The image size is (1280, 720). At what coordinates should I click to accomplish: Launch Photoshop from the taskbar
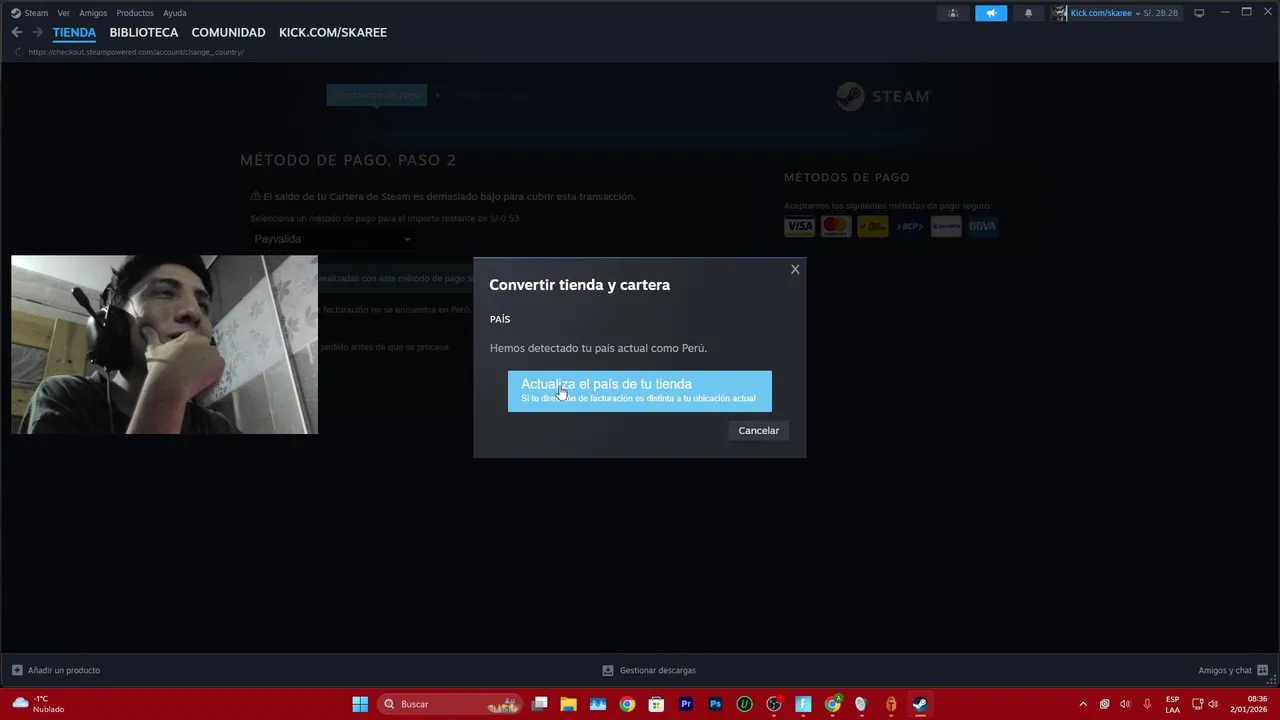tap(715, 704)
